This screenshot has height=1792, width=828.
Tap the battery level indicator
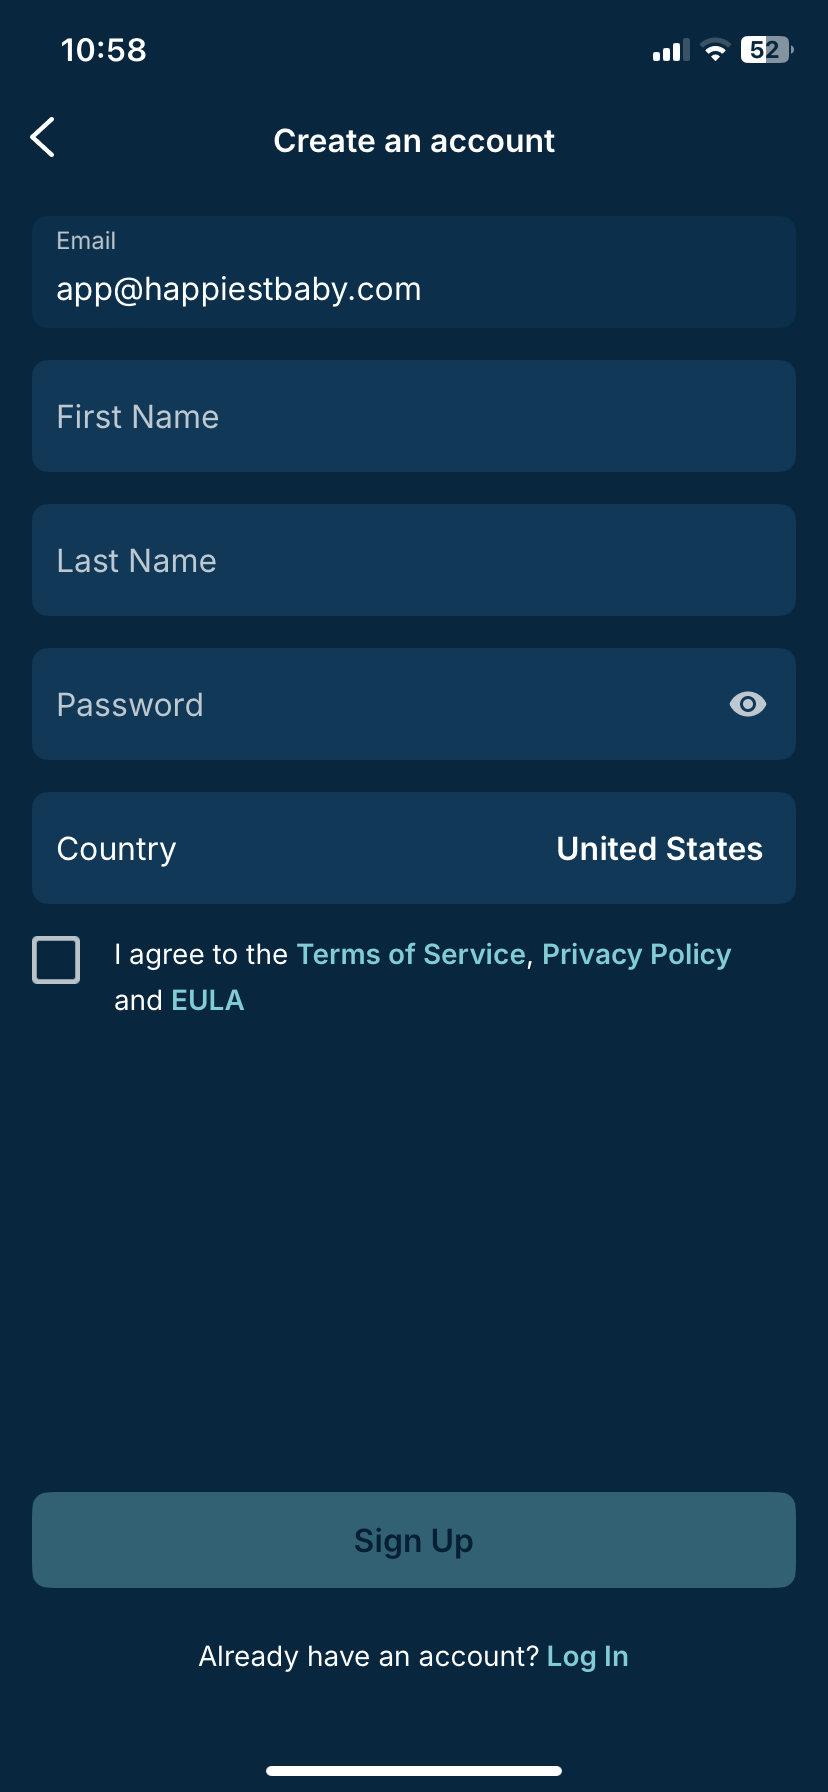point(766,50)
